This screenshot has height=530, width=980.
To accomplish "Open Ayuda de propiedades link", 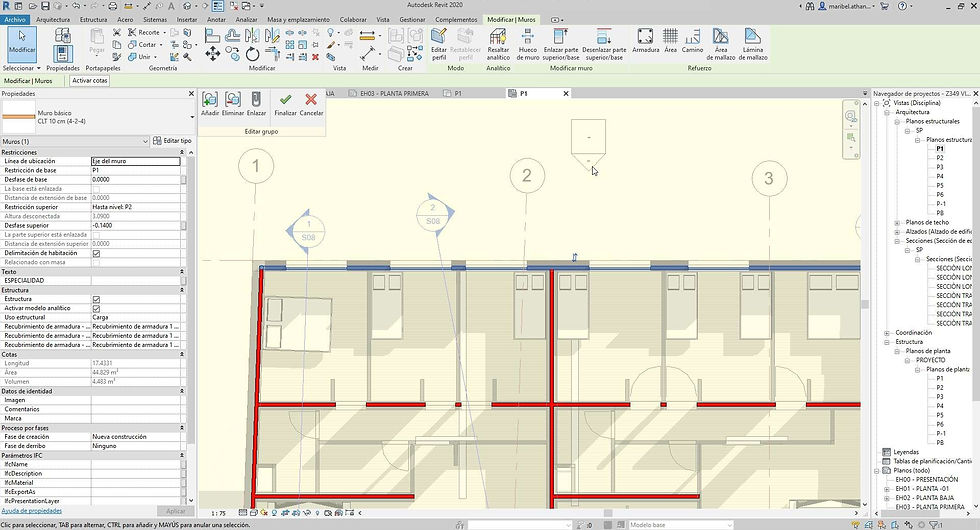I will [31, 511].
